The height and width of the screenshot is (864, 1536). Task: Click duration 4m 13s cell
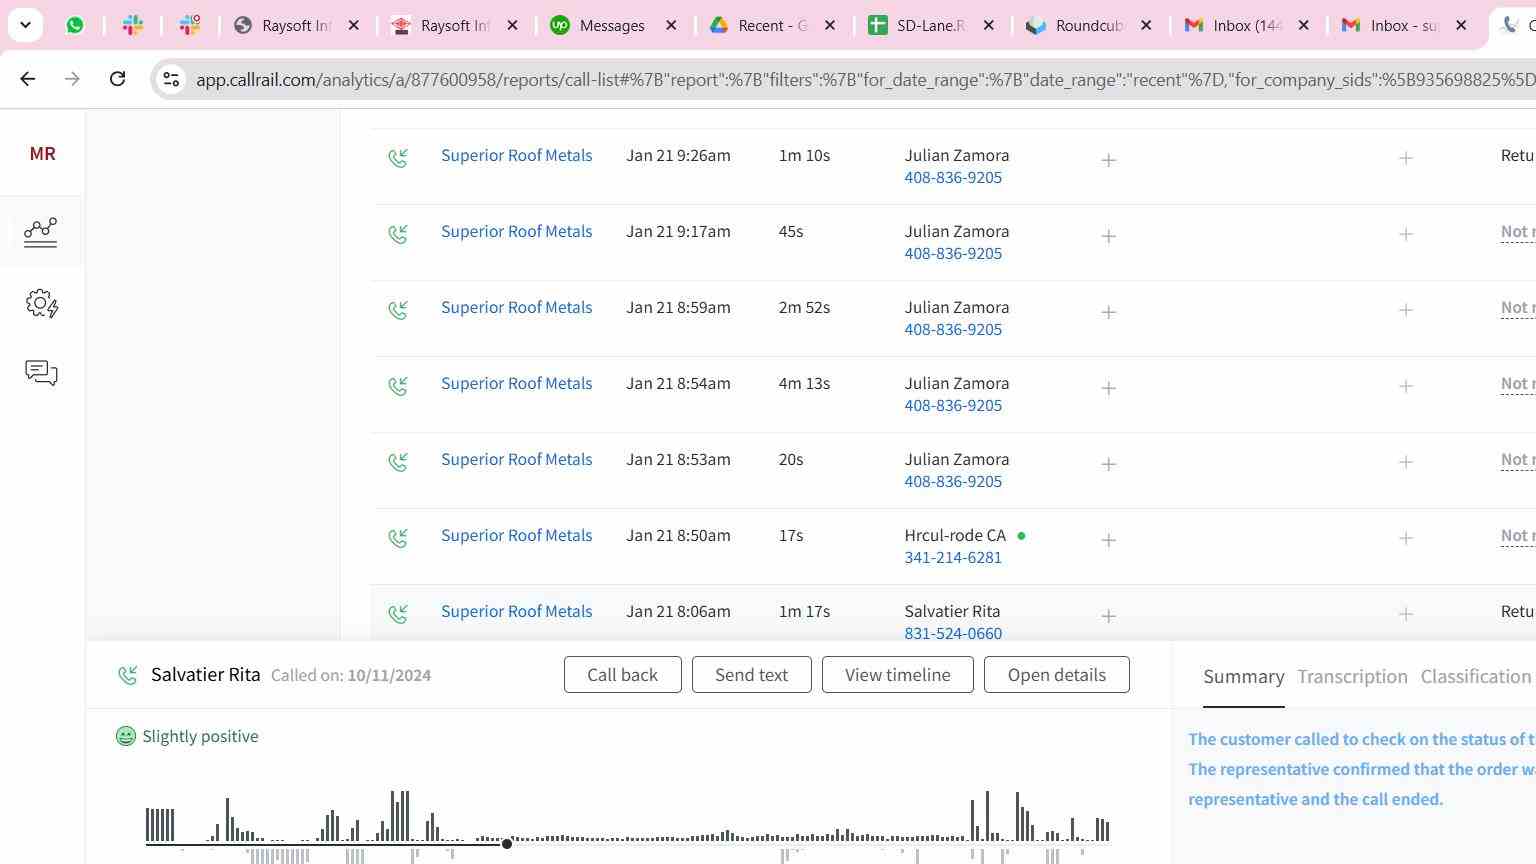(804, 383)
